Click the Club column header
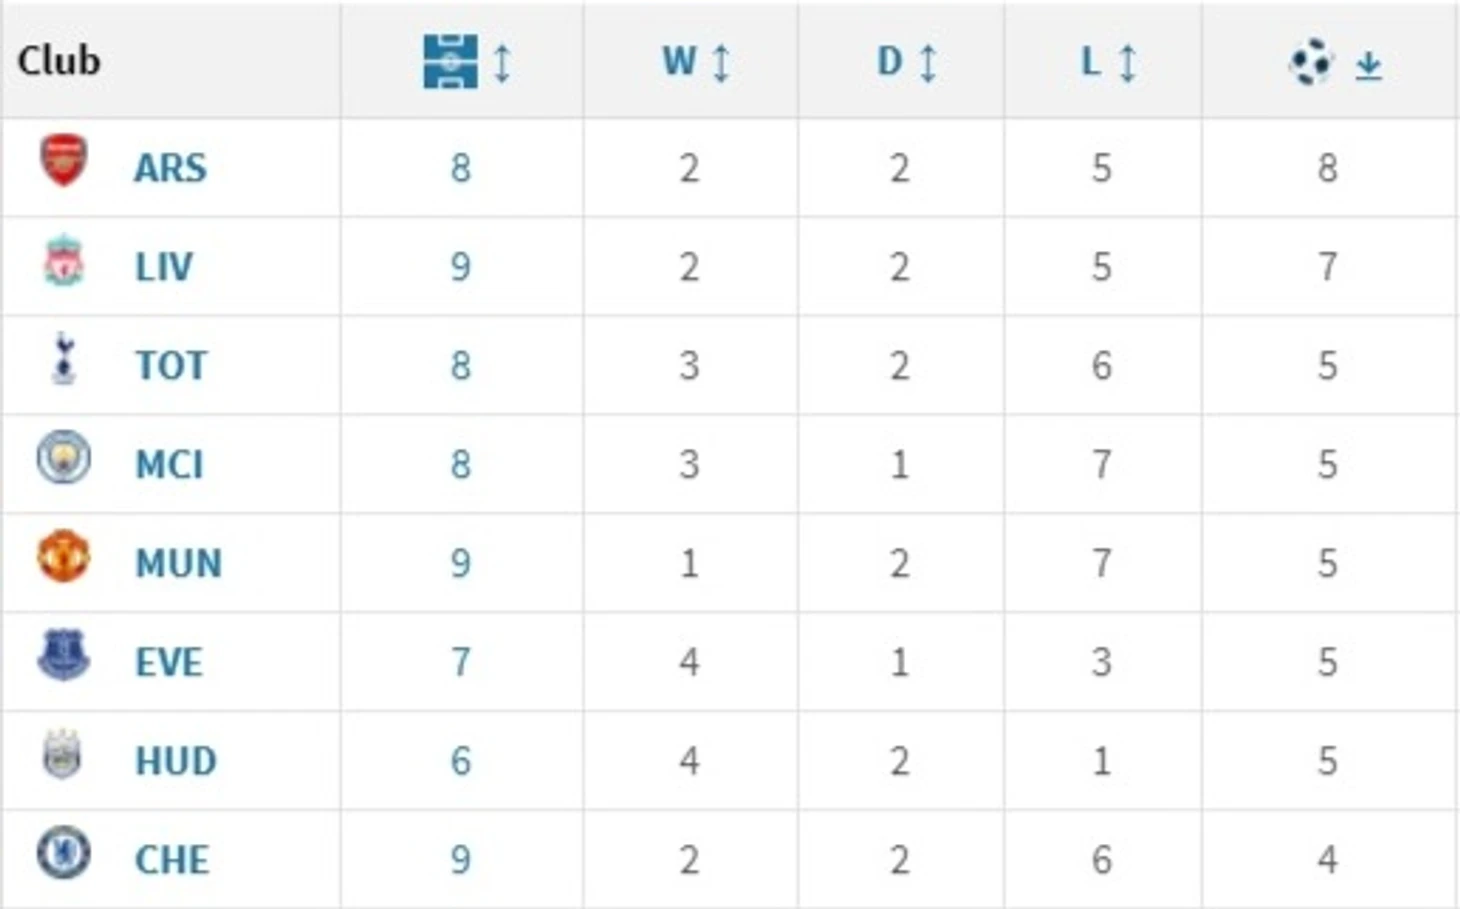Screen dimensions: 1460x909 [59, 60]
